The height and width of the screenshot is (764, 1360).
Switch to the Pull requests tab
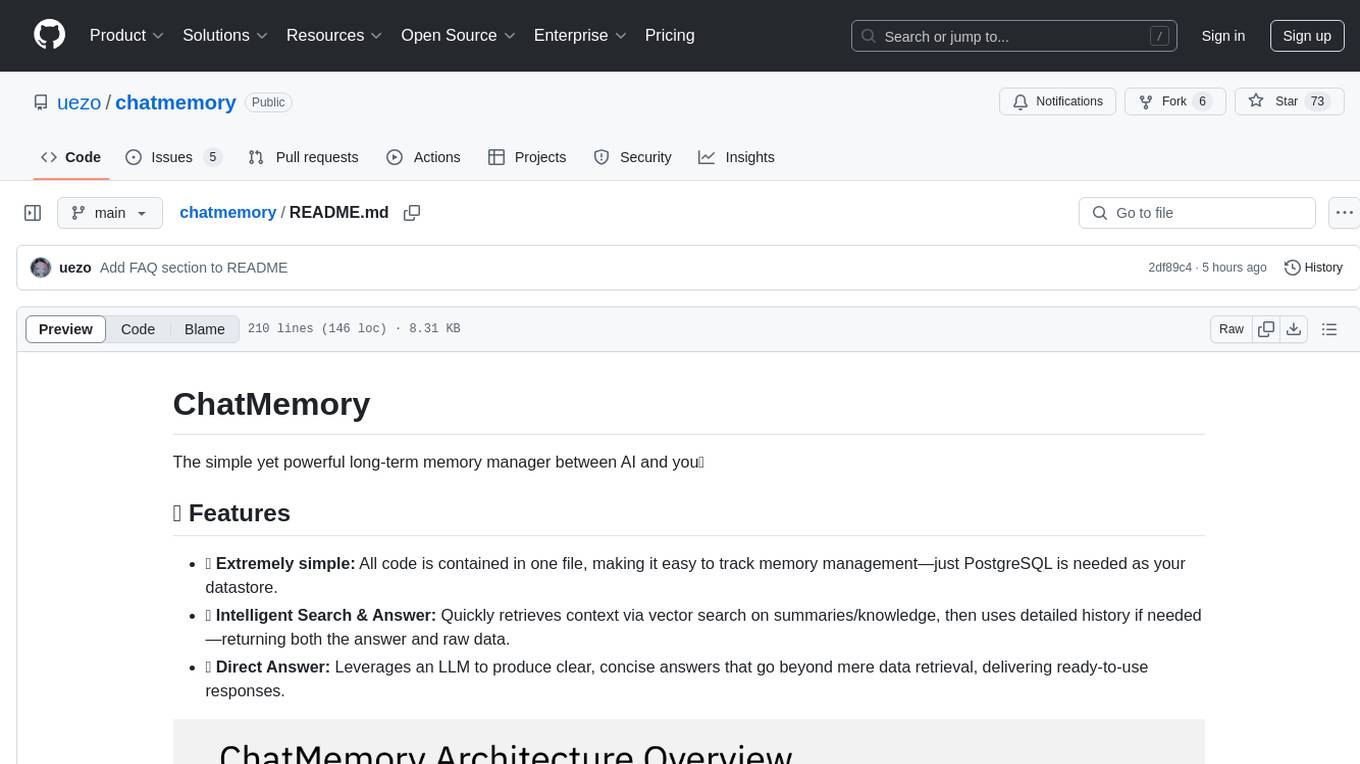pyautogui.click(x=303, y=157)
